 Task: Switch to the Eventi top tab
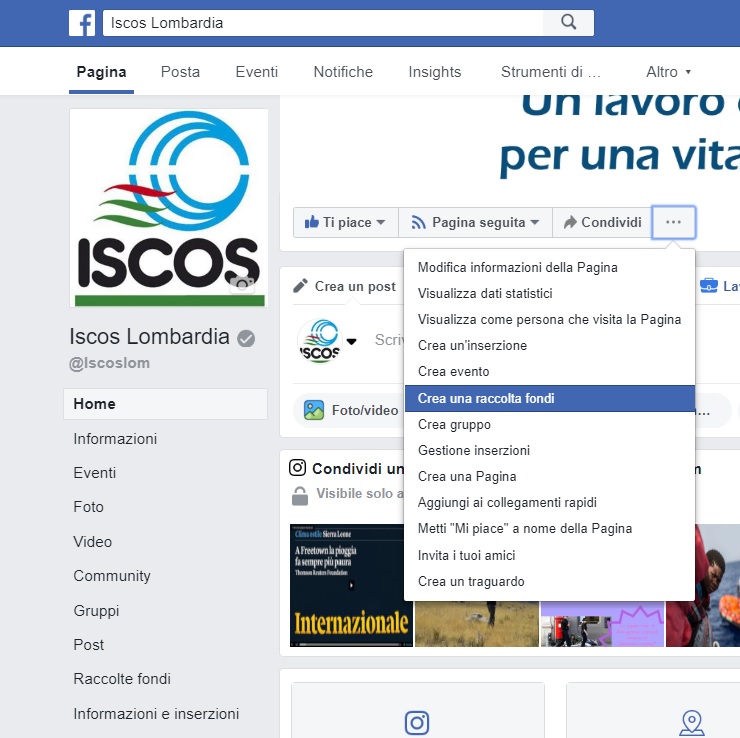[x=257, y=72]
